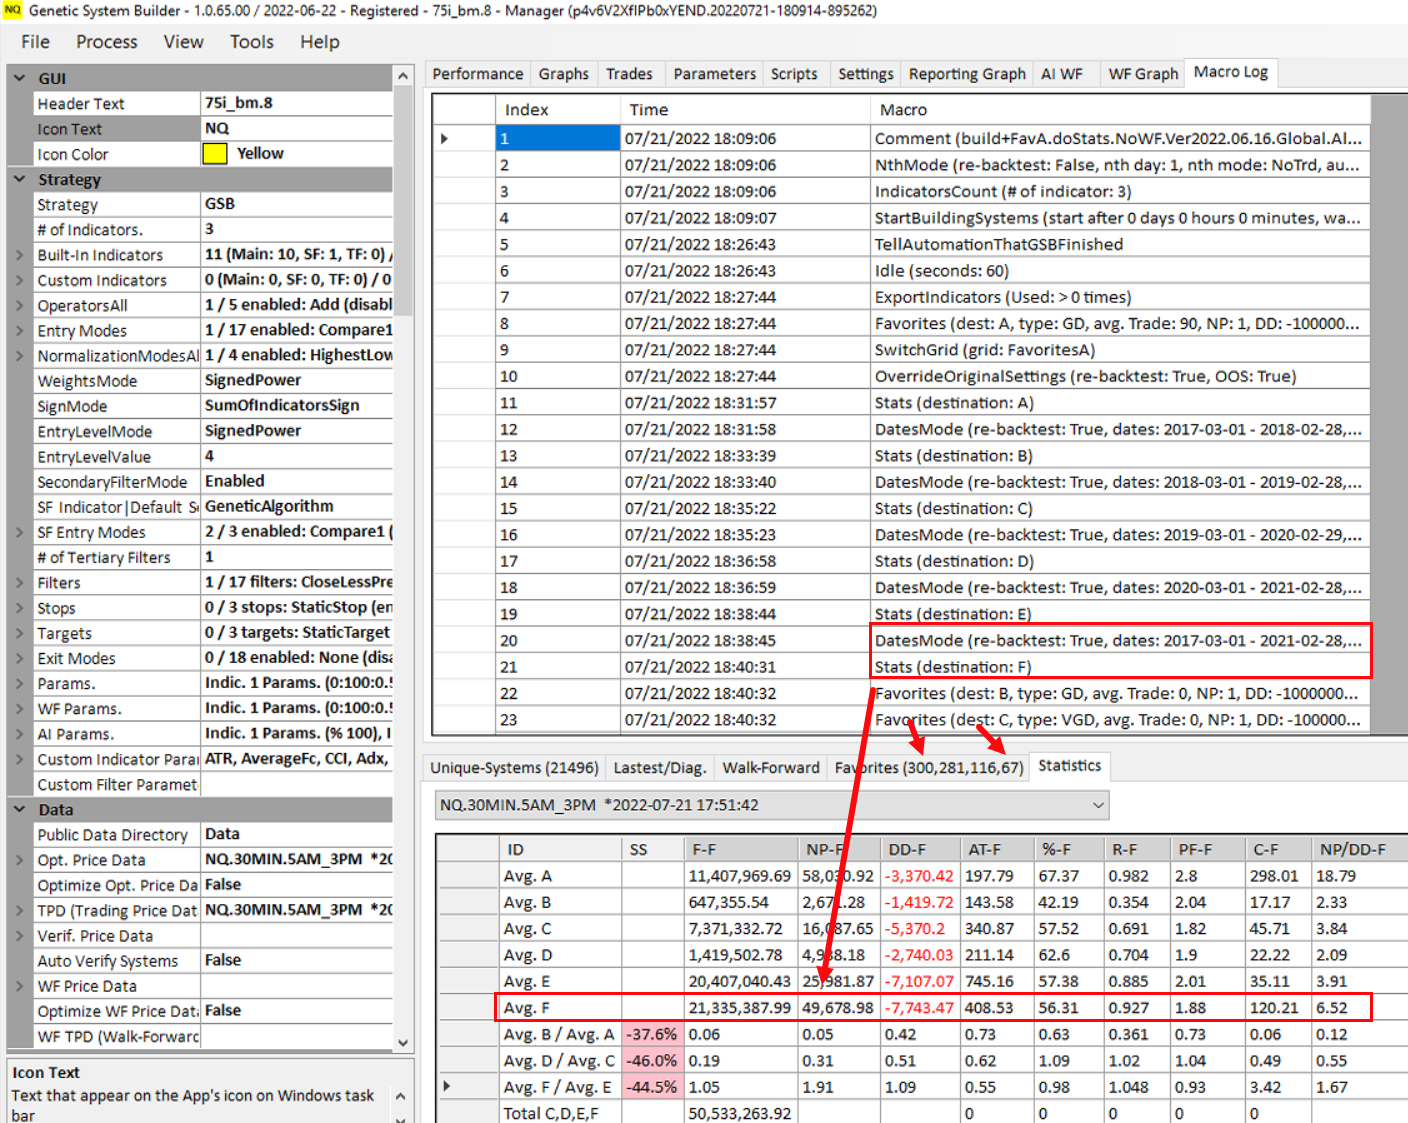Open the Tools menu
Image resolution: width=1408 pixels, height=1123 pixels.
251,42
